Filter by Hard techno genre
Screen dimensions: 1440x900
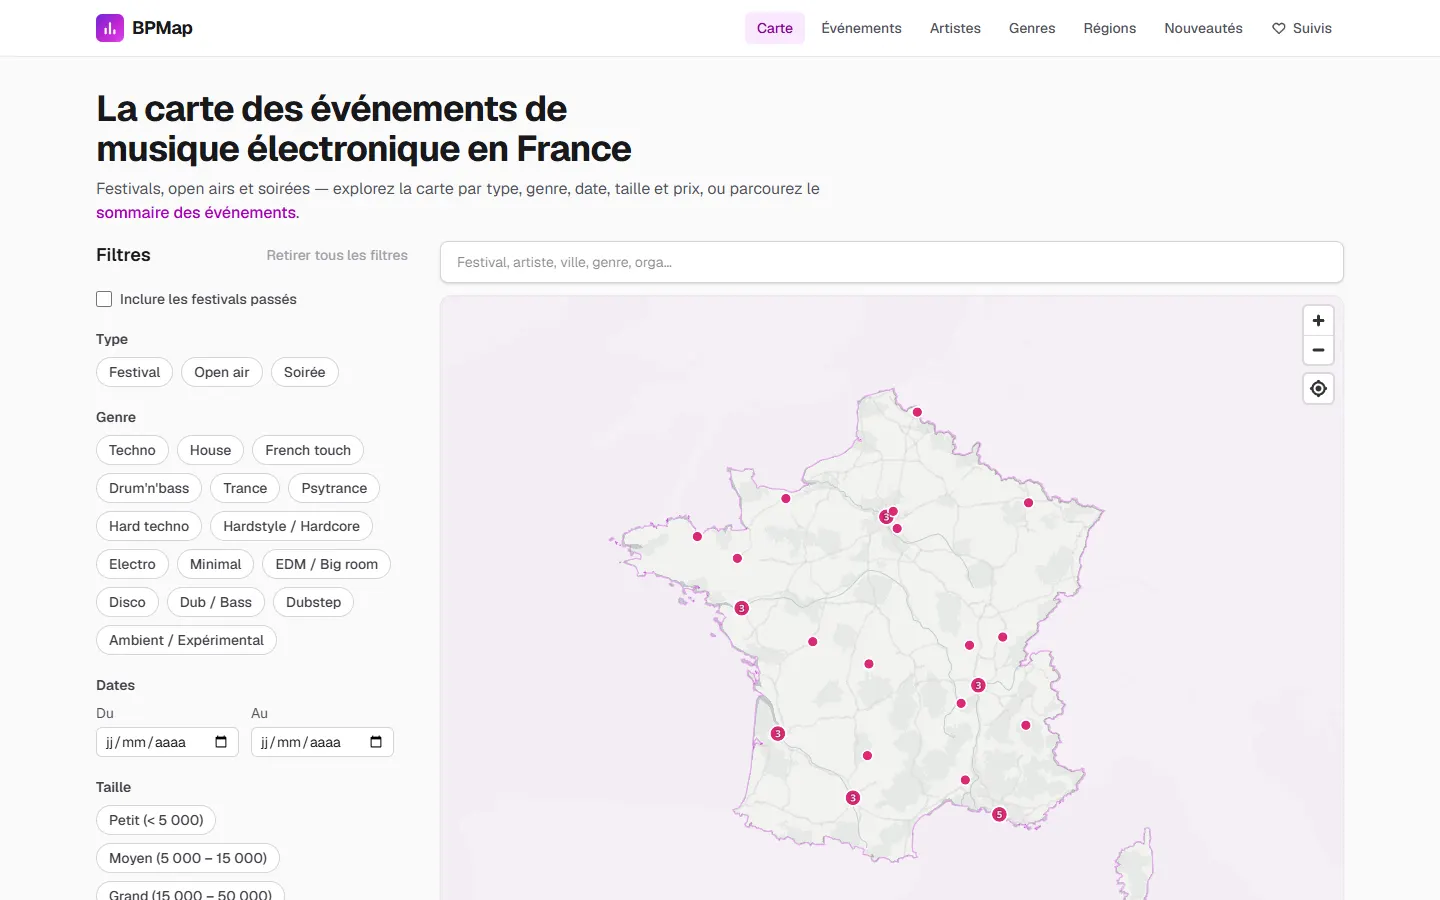point(149,526)
